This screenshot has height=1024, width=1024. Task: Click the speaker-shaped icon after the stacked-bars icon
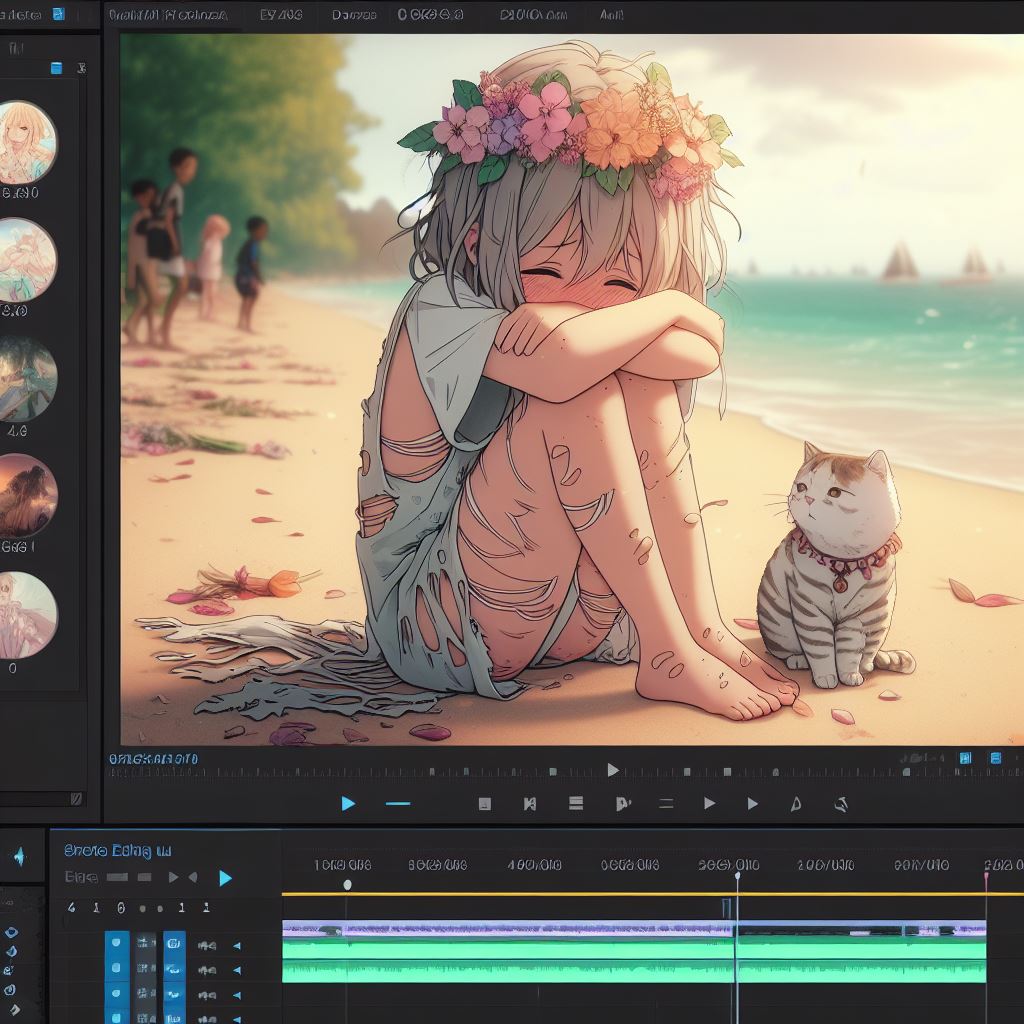coord(623,804)
